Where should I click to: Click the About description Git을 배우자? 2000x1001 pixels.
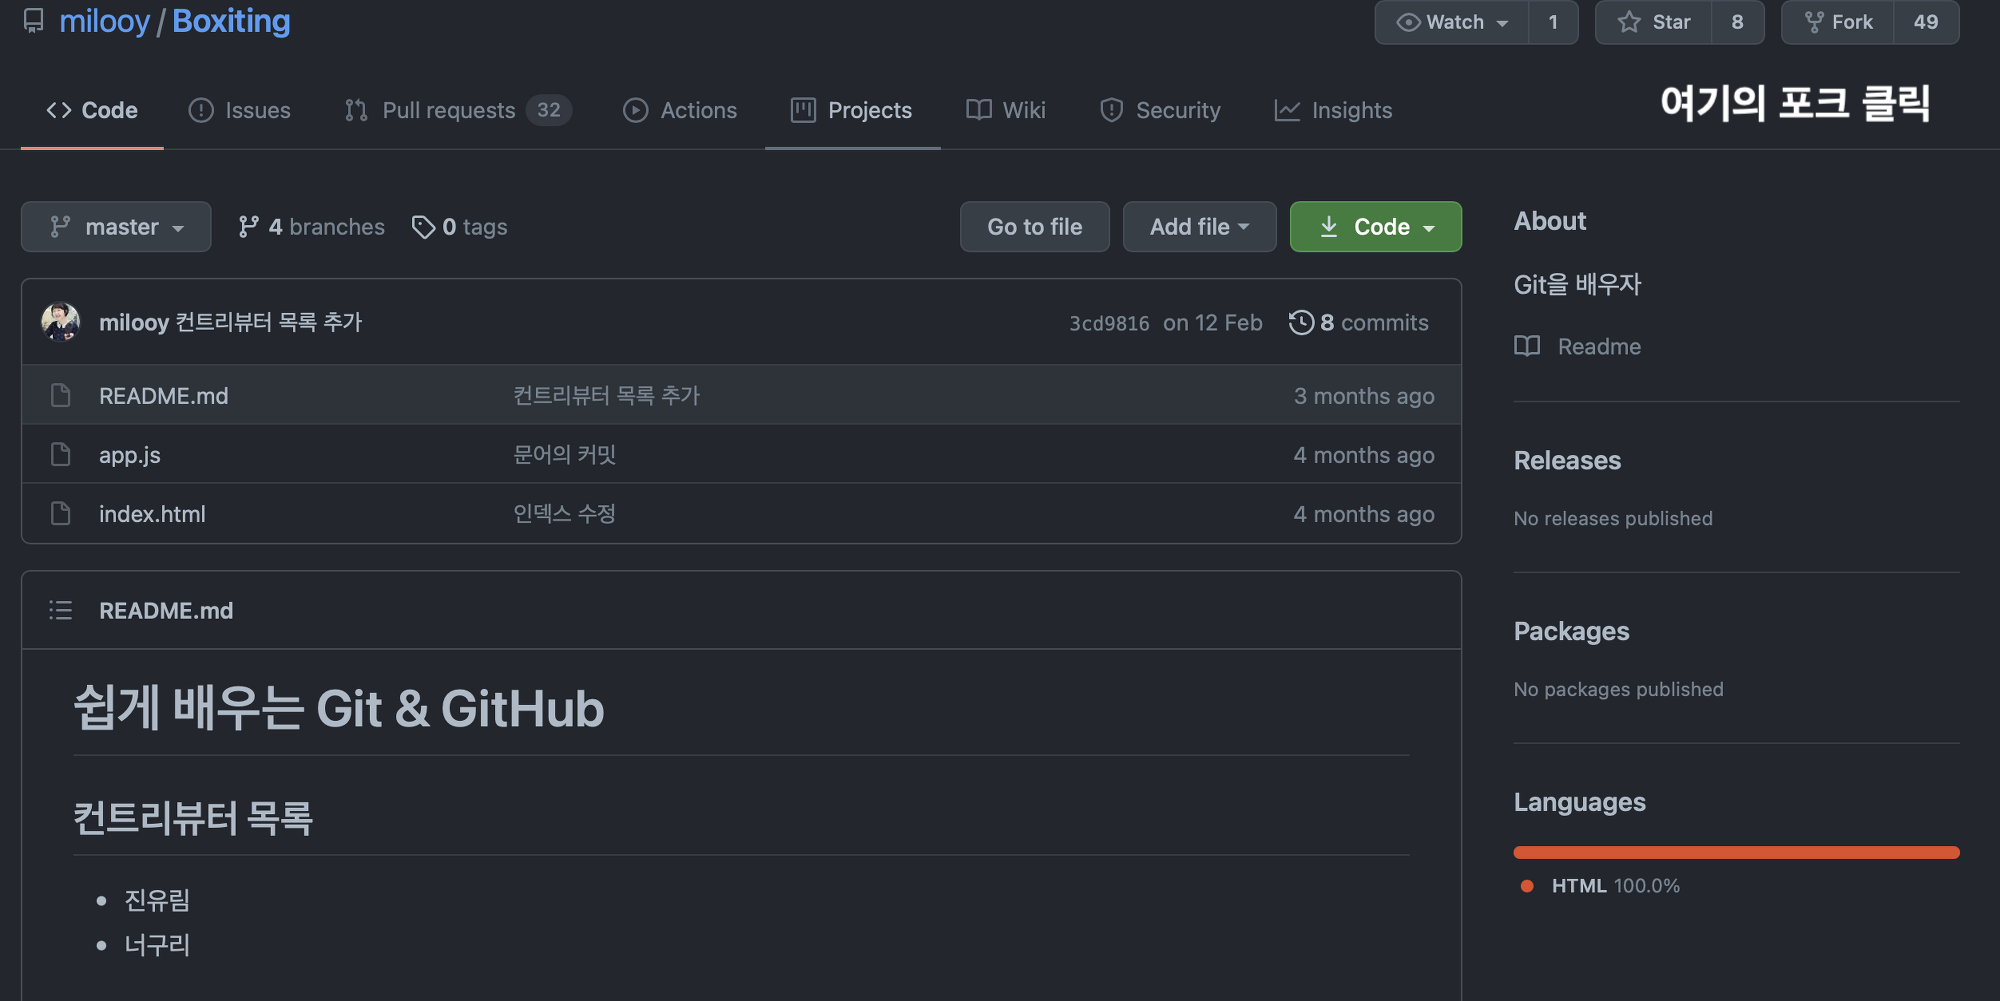click(1577, 284)
